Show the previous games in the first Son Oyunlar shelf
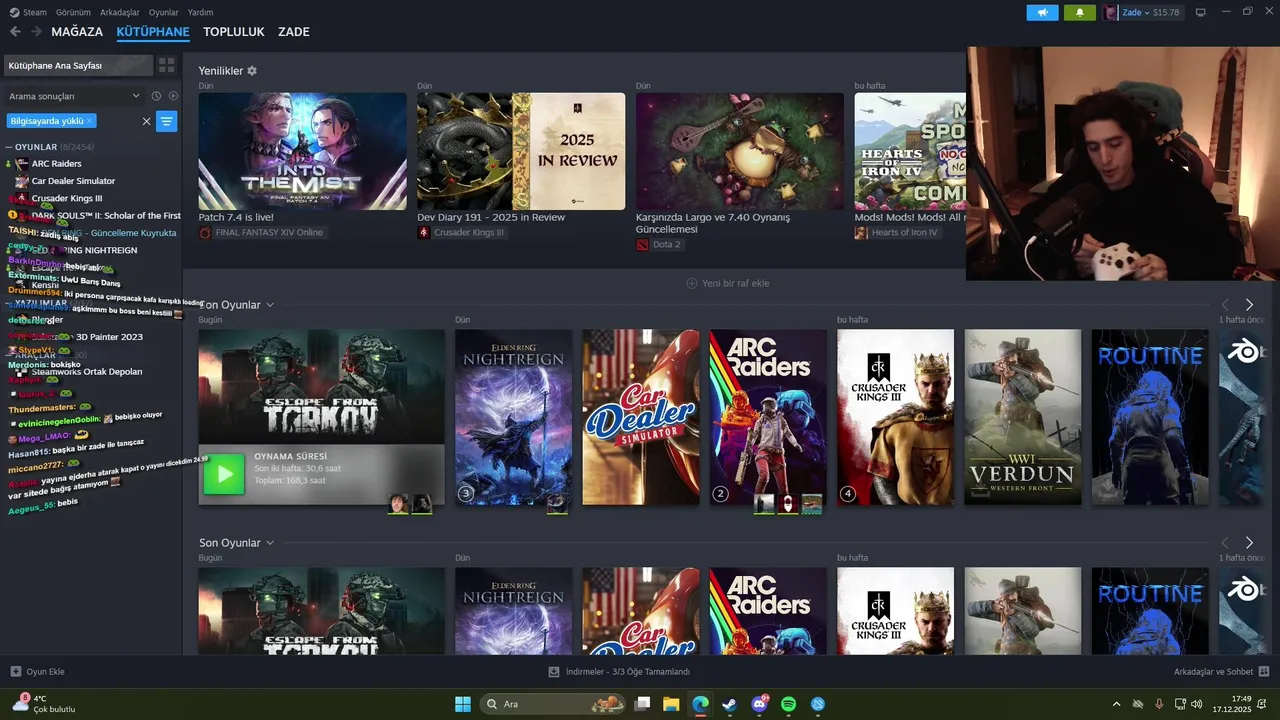Image resolution: width=1280 pixels, height=720 pixels. coord(1225,305)
